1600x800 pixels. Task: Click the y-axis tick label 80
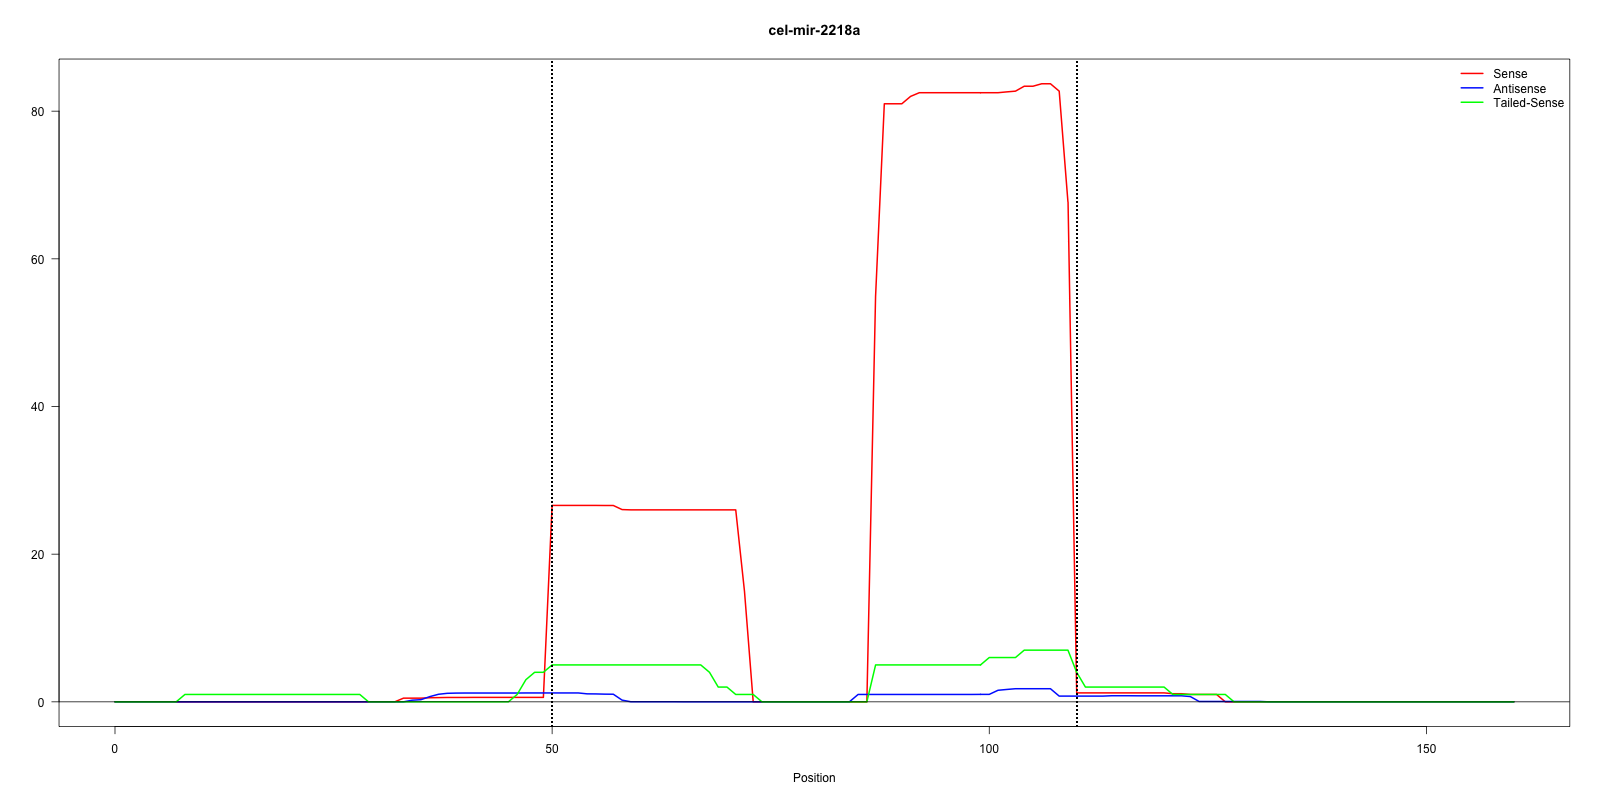pyautogui.click(x=38, y=112)
